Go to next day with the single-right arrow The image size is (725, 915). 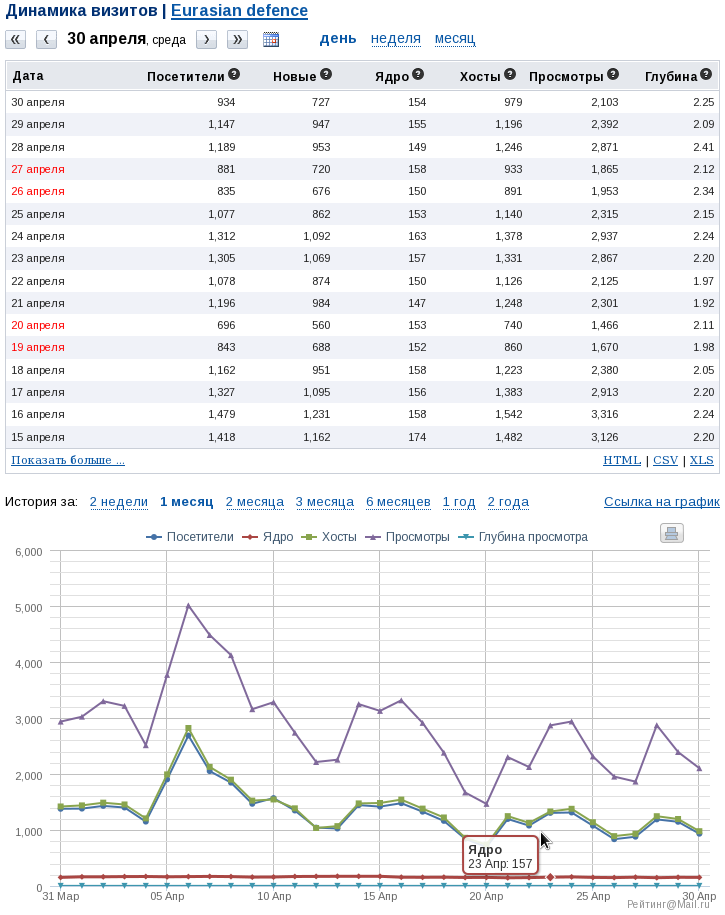[206, 40]
